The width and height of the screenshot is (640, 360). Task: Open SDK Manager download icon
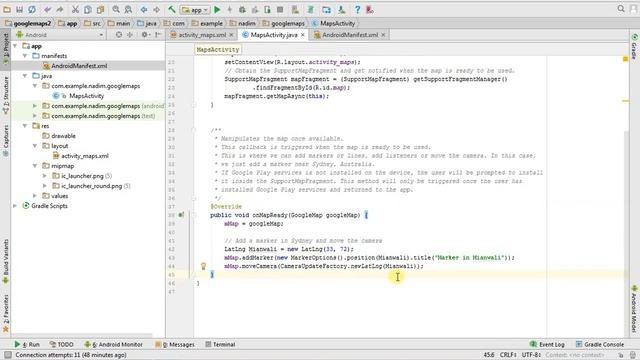click(x=342, y=9)
